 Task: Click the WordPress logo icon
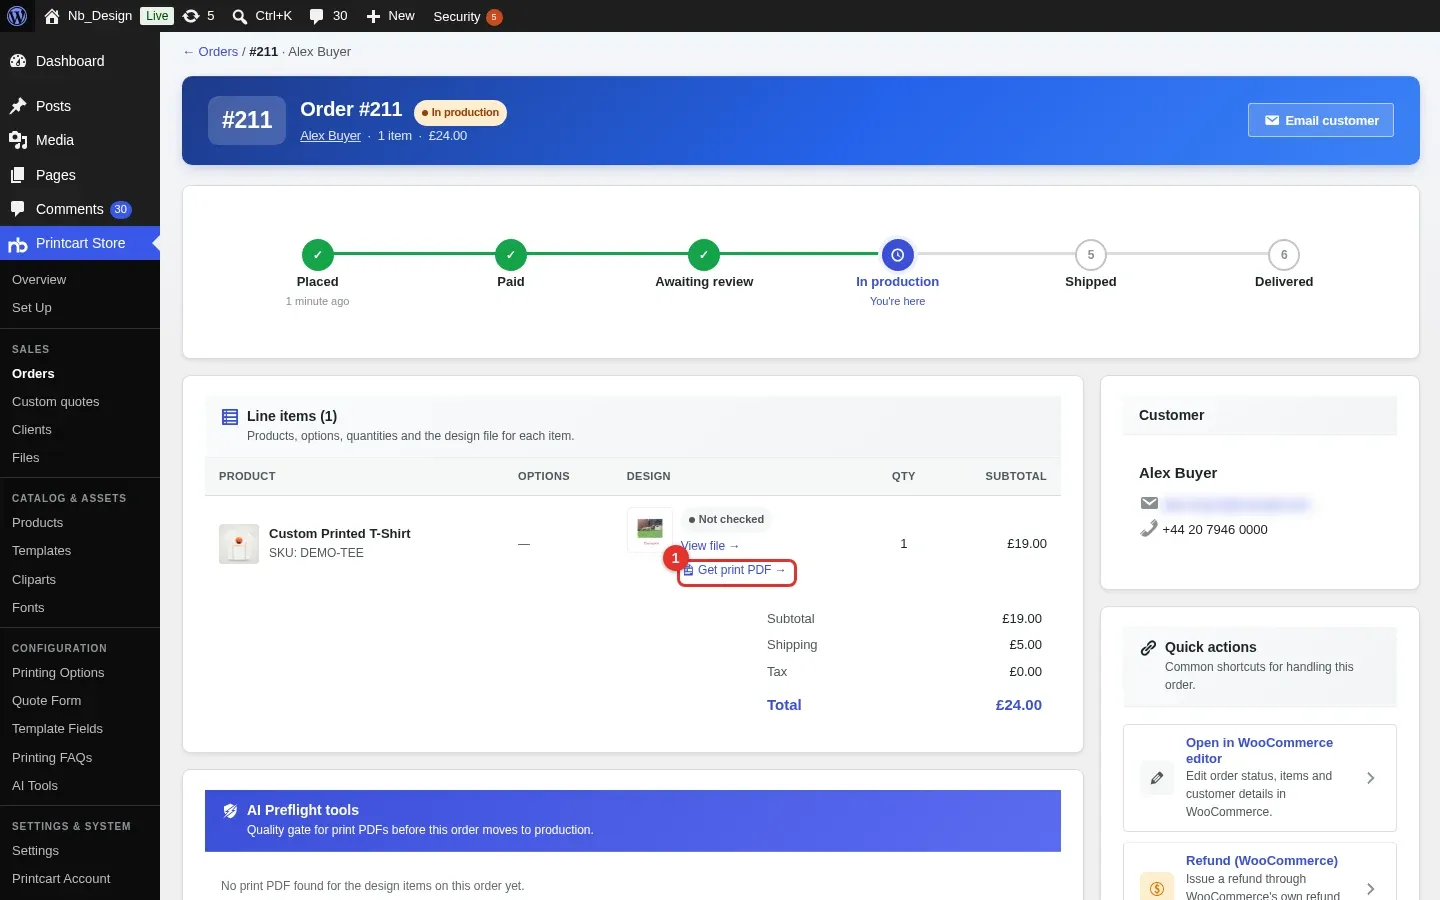pyautogui.click(x=17, y=16)
